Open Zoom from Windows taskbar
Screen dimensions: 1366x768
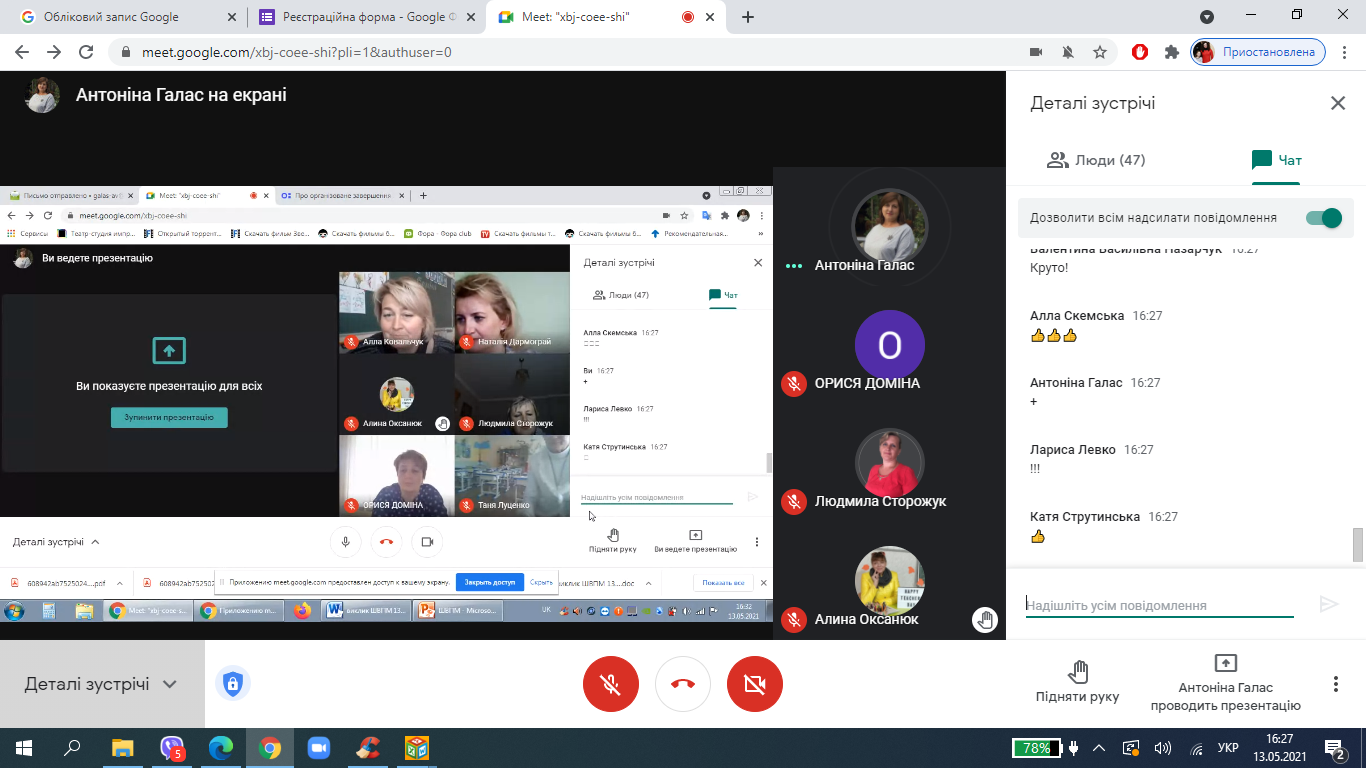319,748
